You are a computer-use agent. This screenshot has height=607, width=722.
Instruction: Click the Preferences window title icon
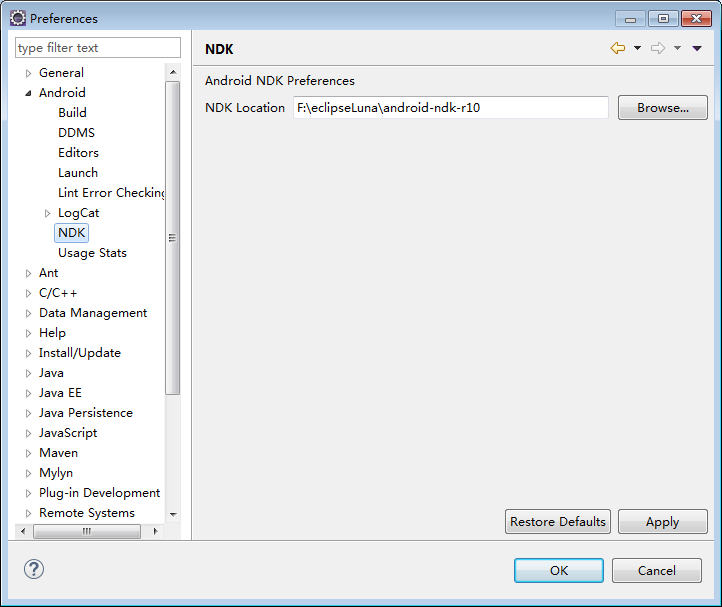pyautogui.click(x=18, y=18)
